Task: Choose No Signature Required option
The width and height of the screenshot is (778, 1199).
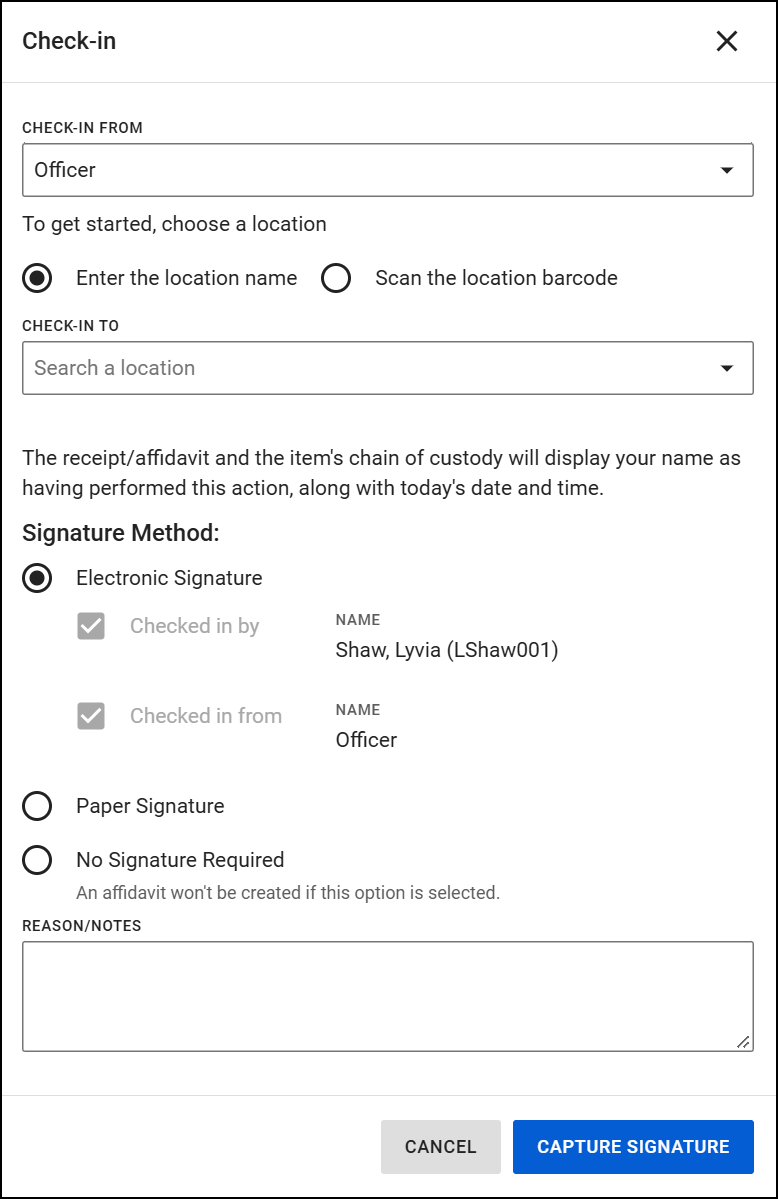Action: pyautogui.click(x=37, y=860)
